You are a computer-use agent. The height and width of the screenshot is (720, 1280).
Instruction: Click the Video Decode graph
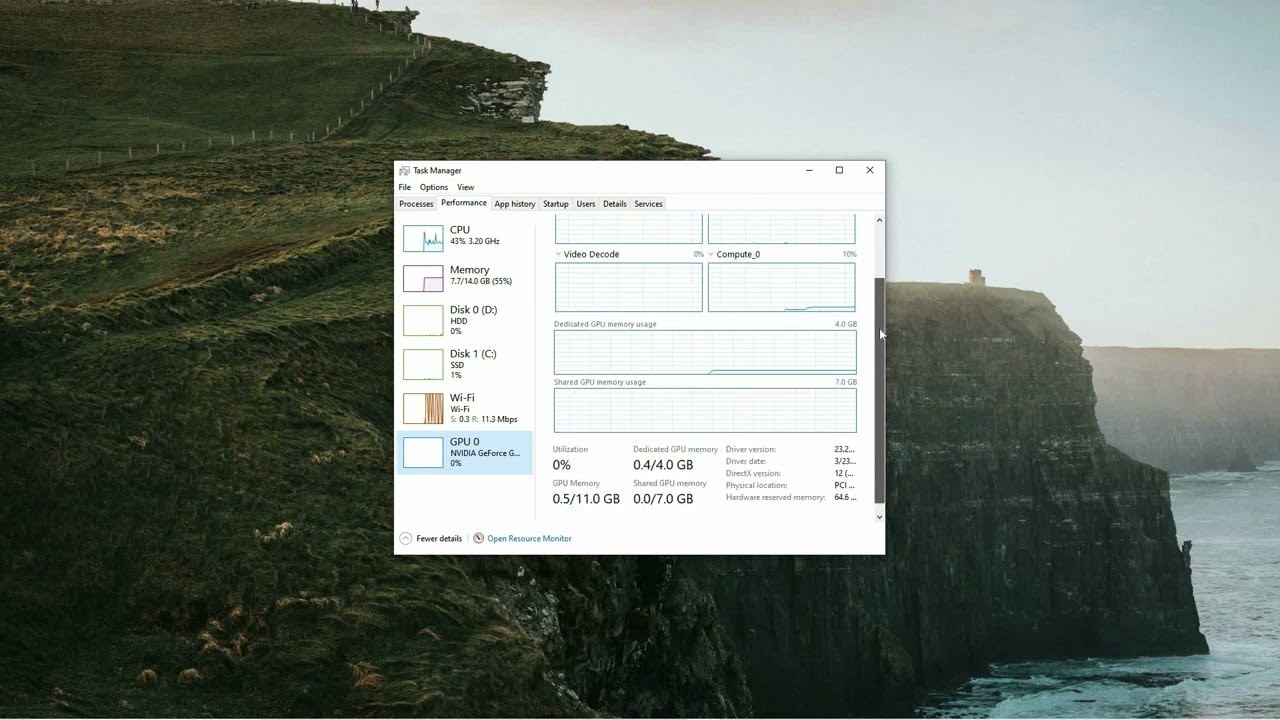pyautogui.click(x=629, y=287)
